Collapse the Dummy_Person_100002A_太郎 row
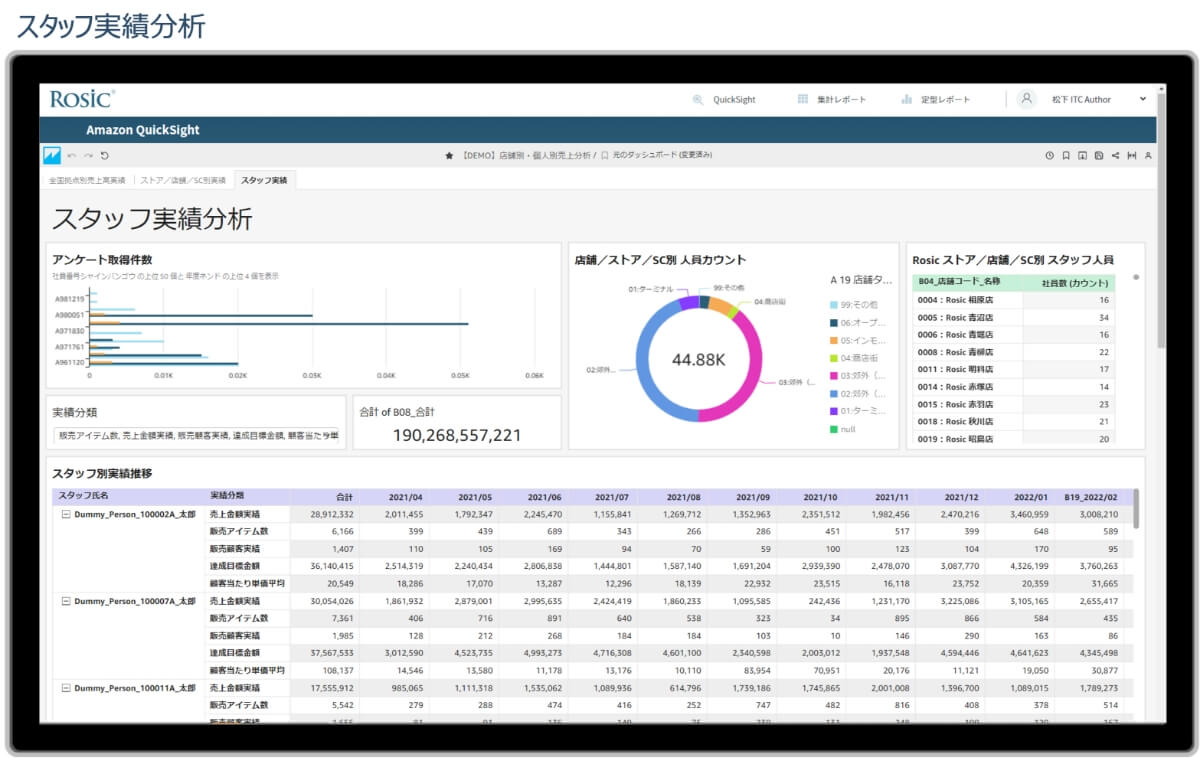The image size is (1200, 758). (66, 514)
